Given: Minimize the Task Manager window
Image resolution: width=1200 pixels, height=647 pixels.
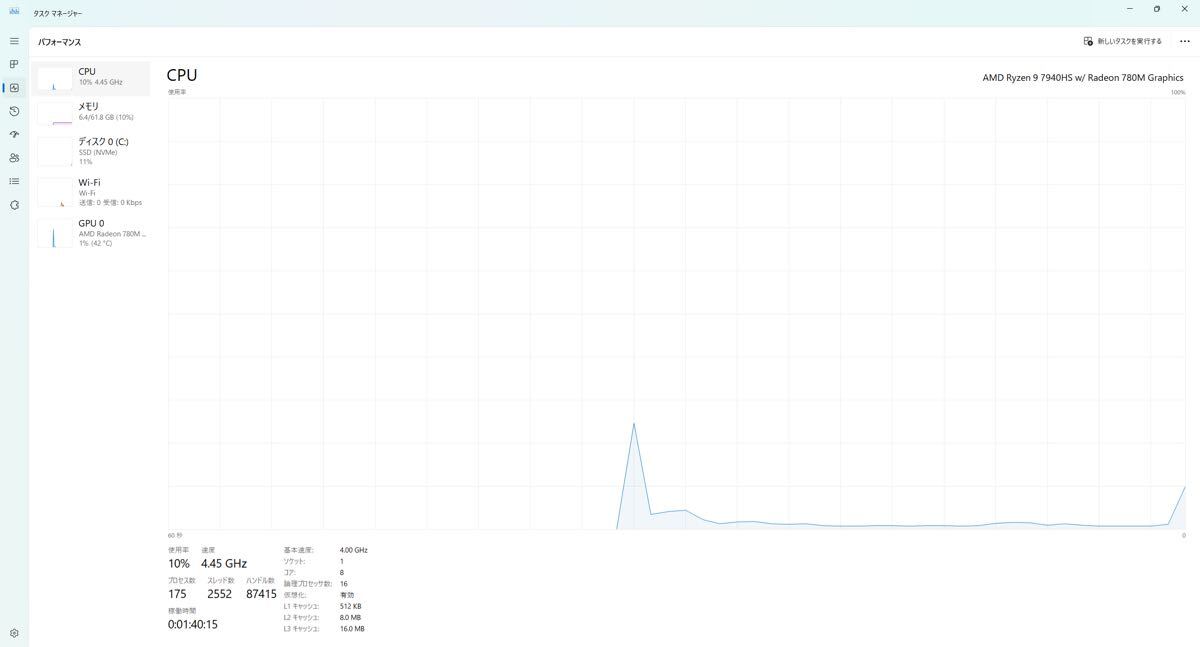Looking at the screenshot, I should tap(1129, 9).
